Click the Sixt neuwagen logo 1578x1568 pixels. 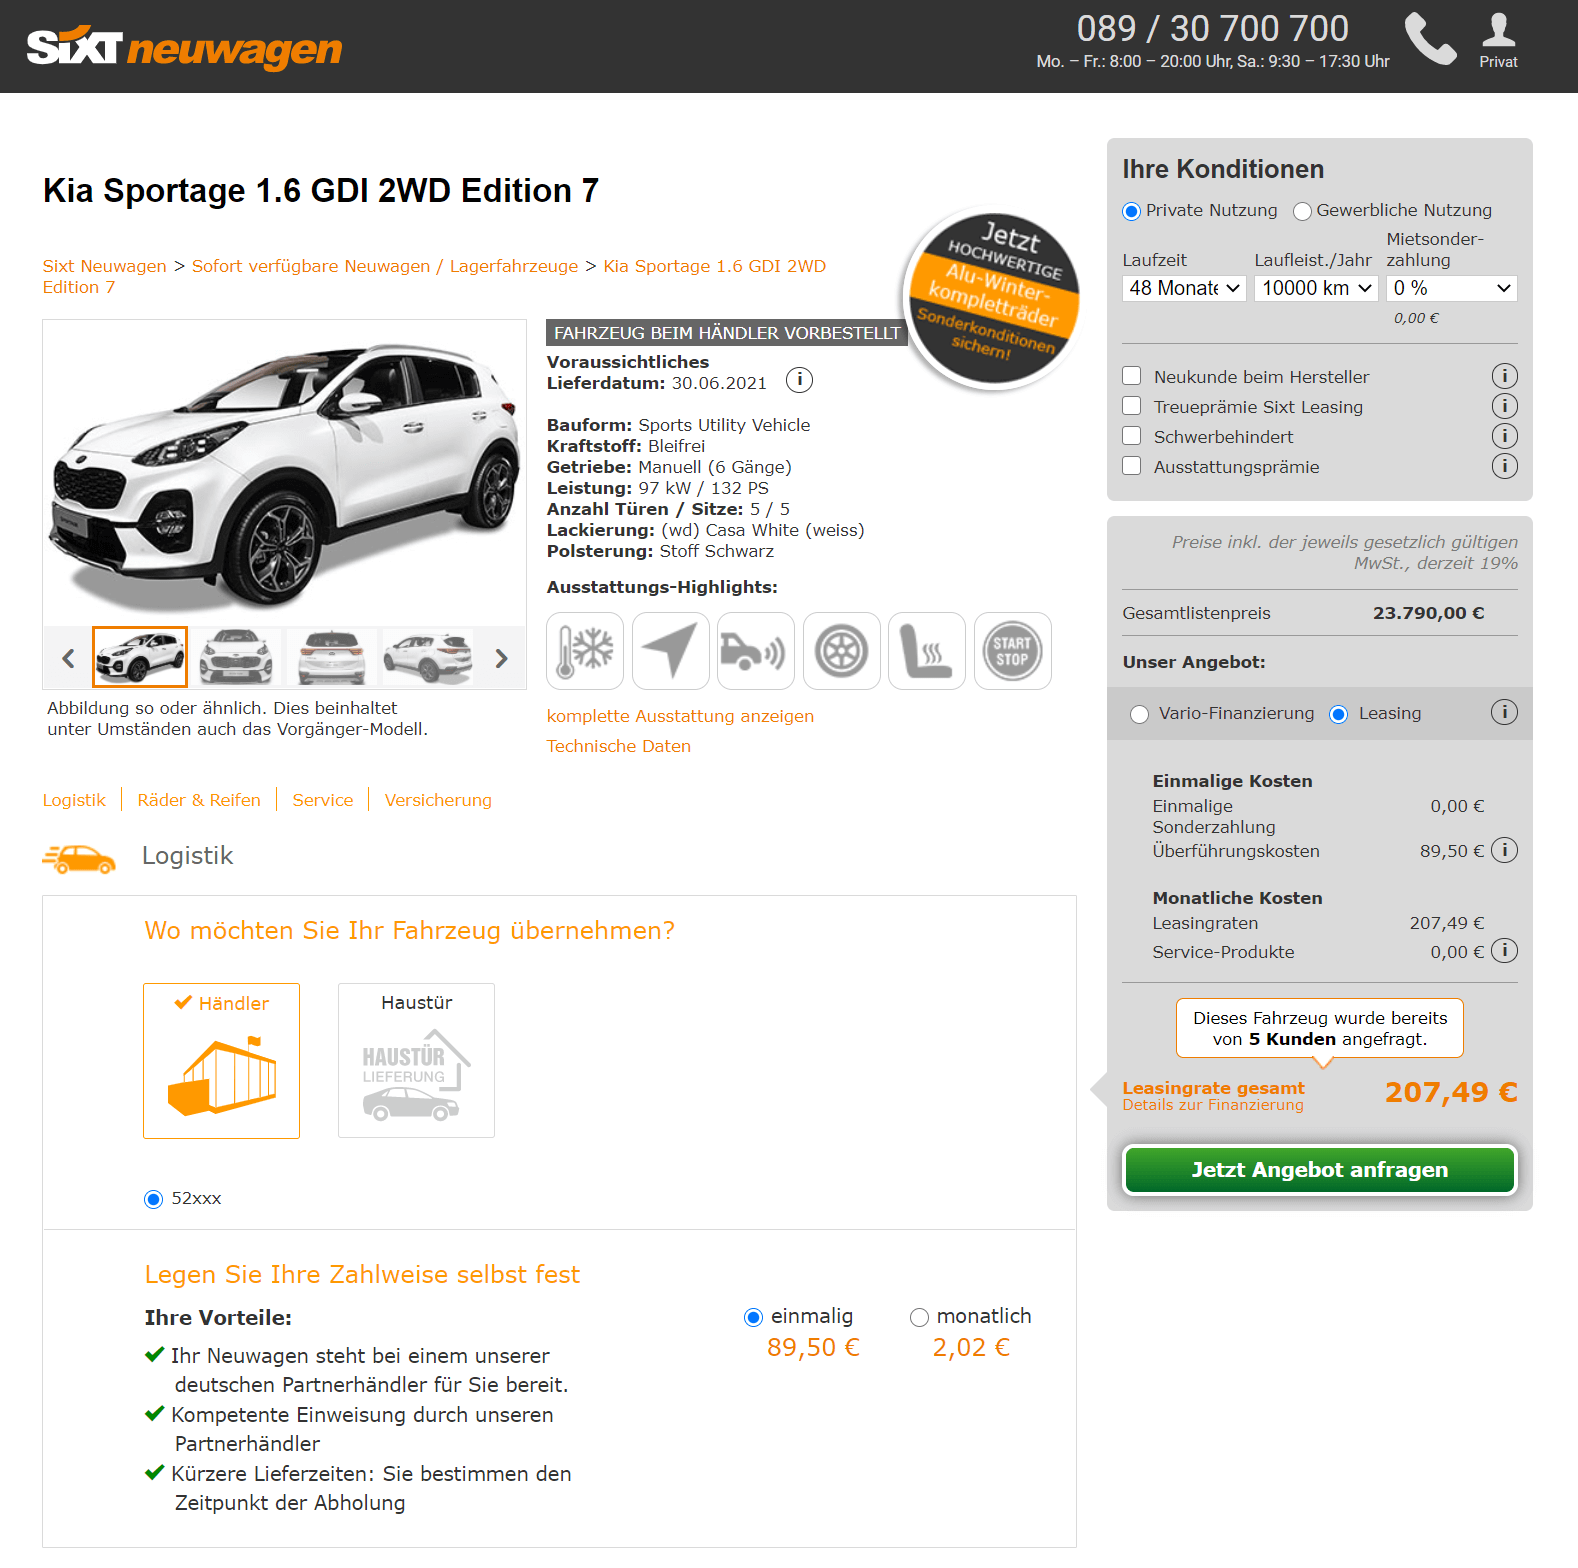184,47
